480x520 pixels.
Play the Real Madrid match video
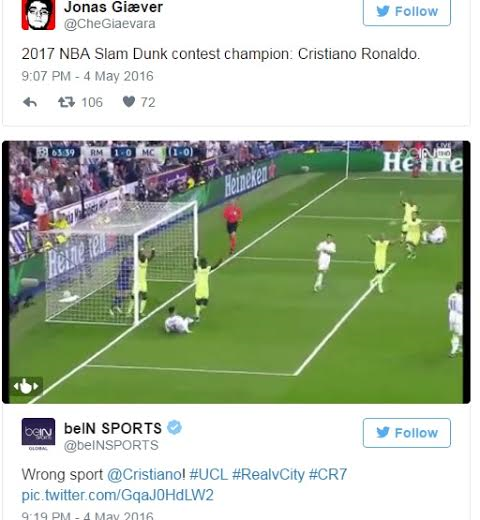pos(236,272)
